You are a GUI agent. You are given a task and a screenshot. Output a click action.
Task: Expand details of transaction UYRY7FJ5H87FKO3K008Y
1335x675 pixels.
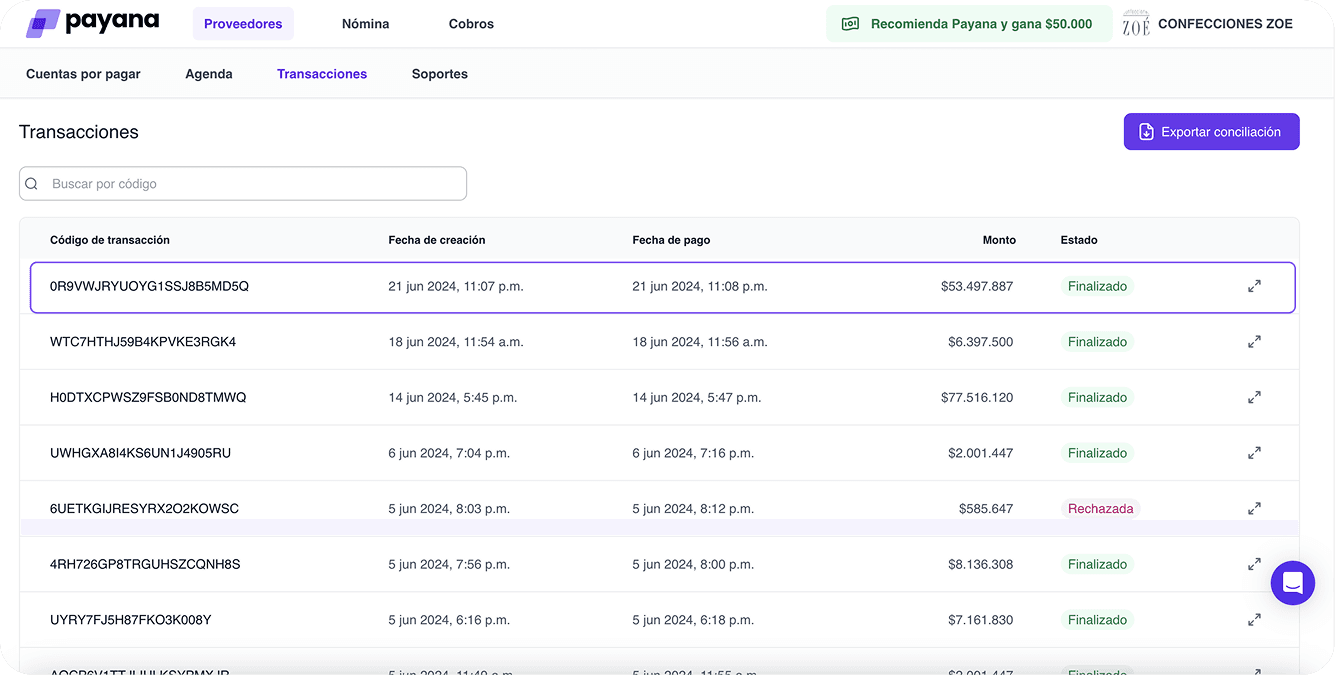coord(1254,619)
